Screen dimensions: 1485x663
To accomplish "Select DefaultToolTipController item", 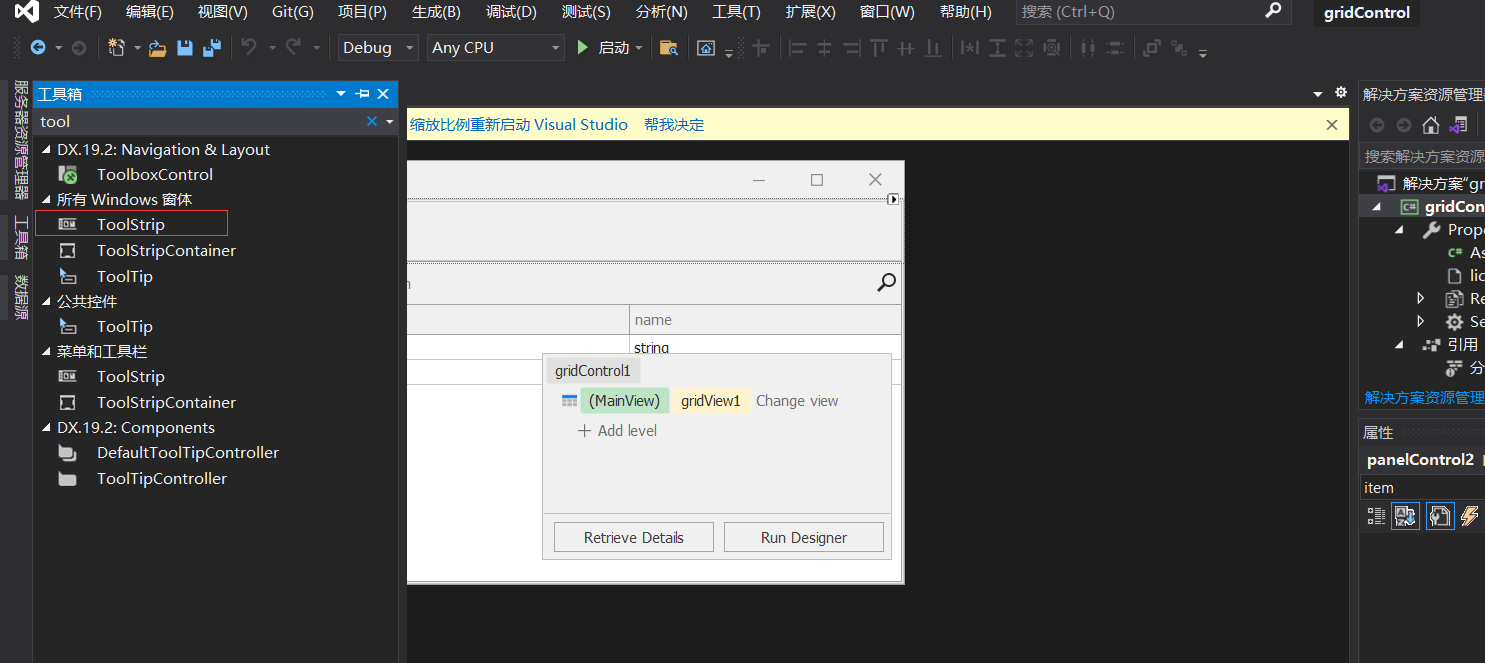I will tap(188, 453).
